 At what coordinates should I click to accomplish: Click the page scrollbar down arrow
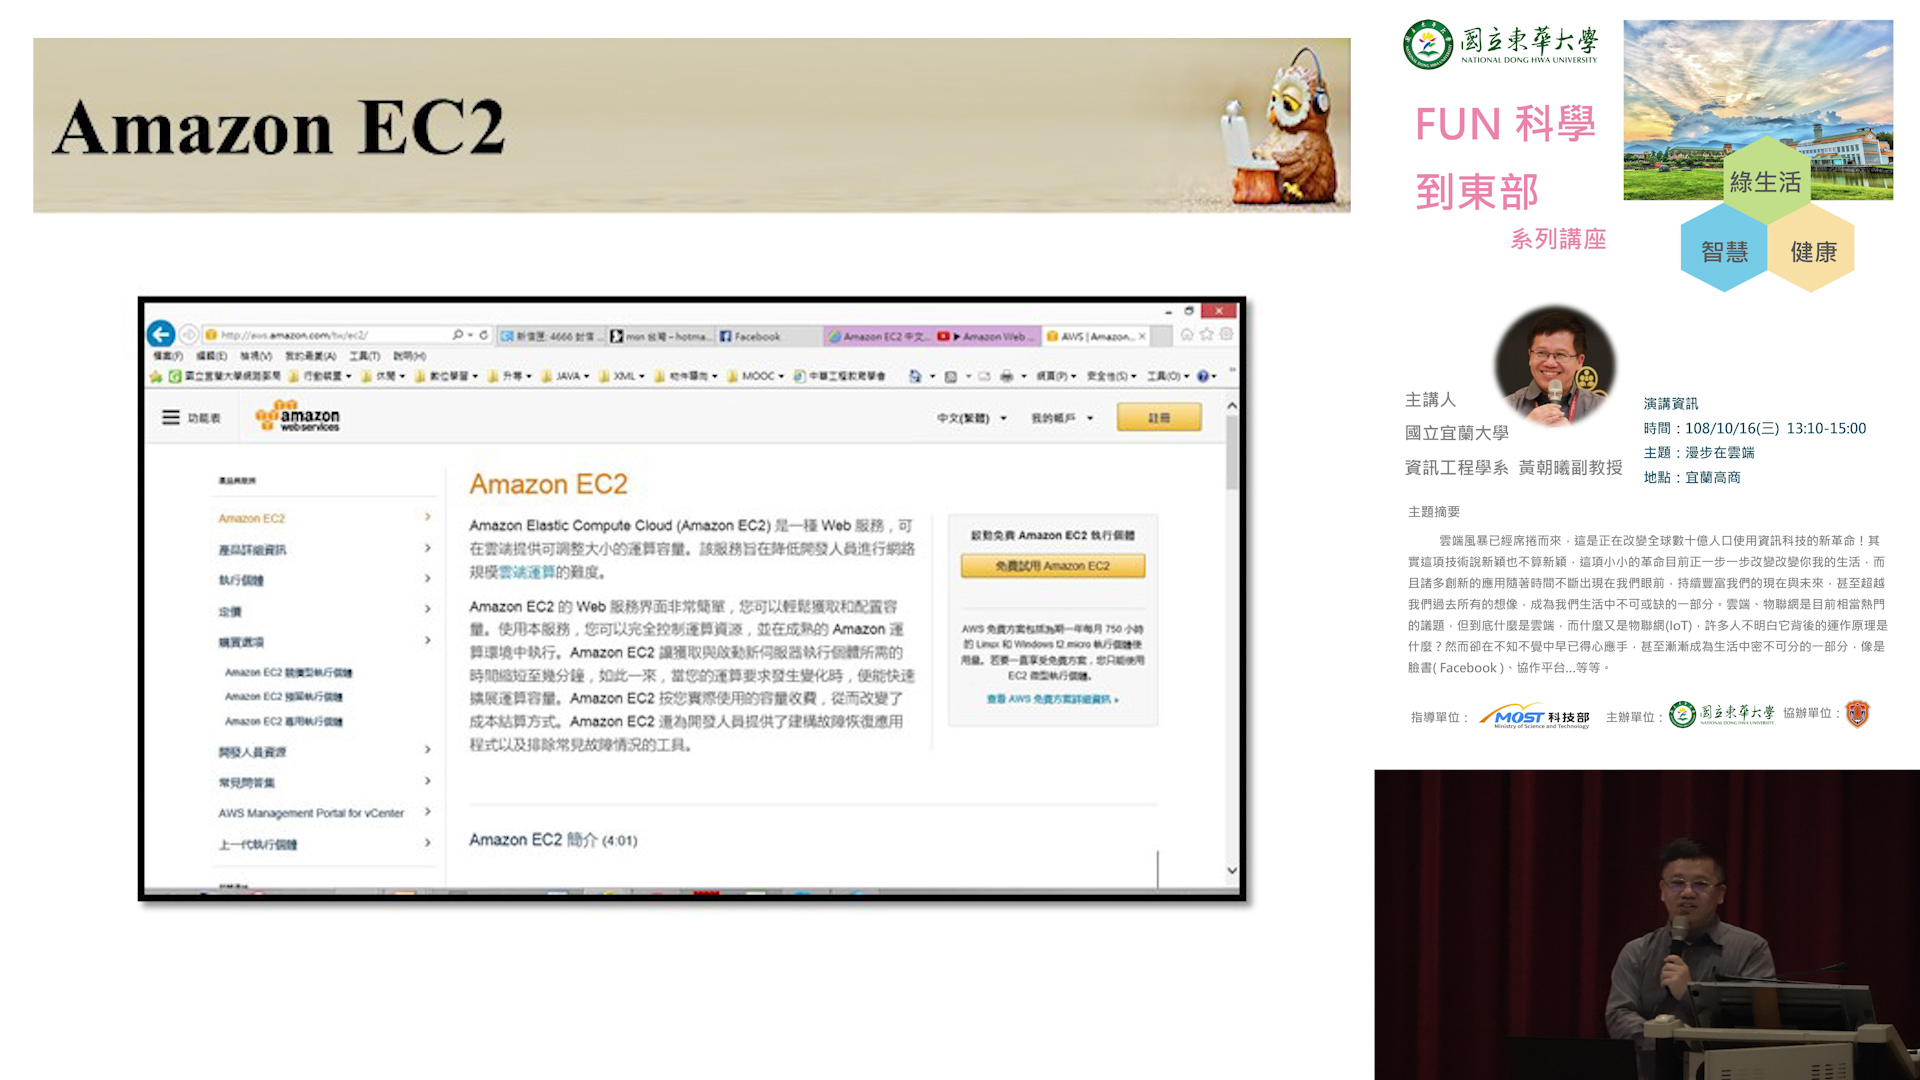coord(1232,870)
